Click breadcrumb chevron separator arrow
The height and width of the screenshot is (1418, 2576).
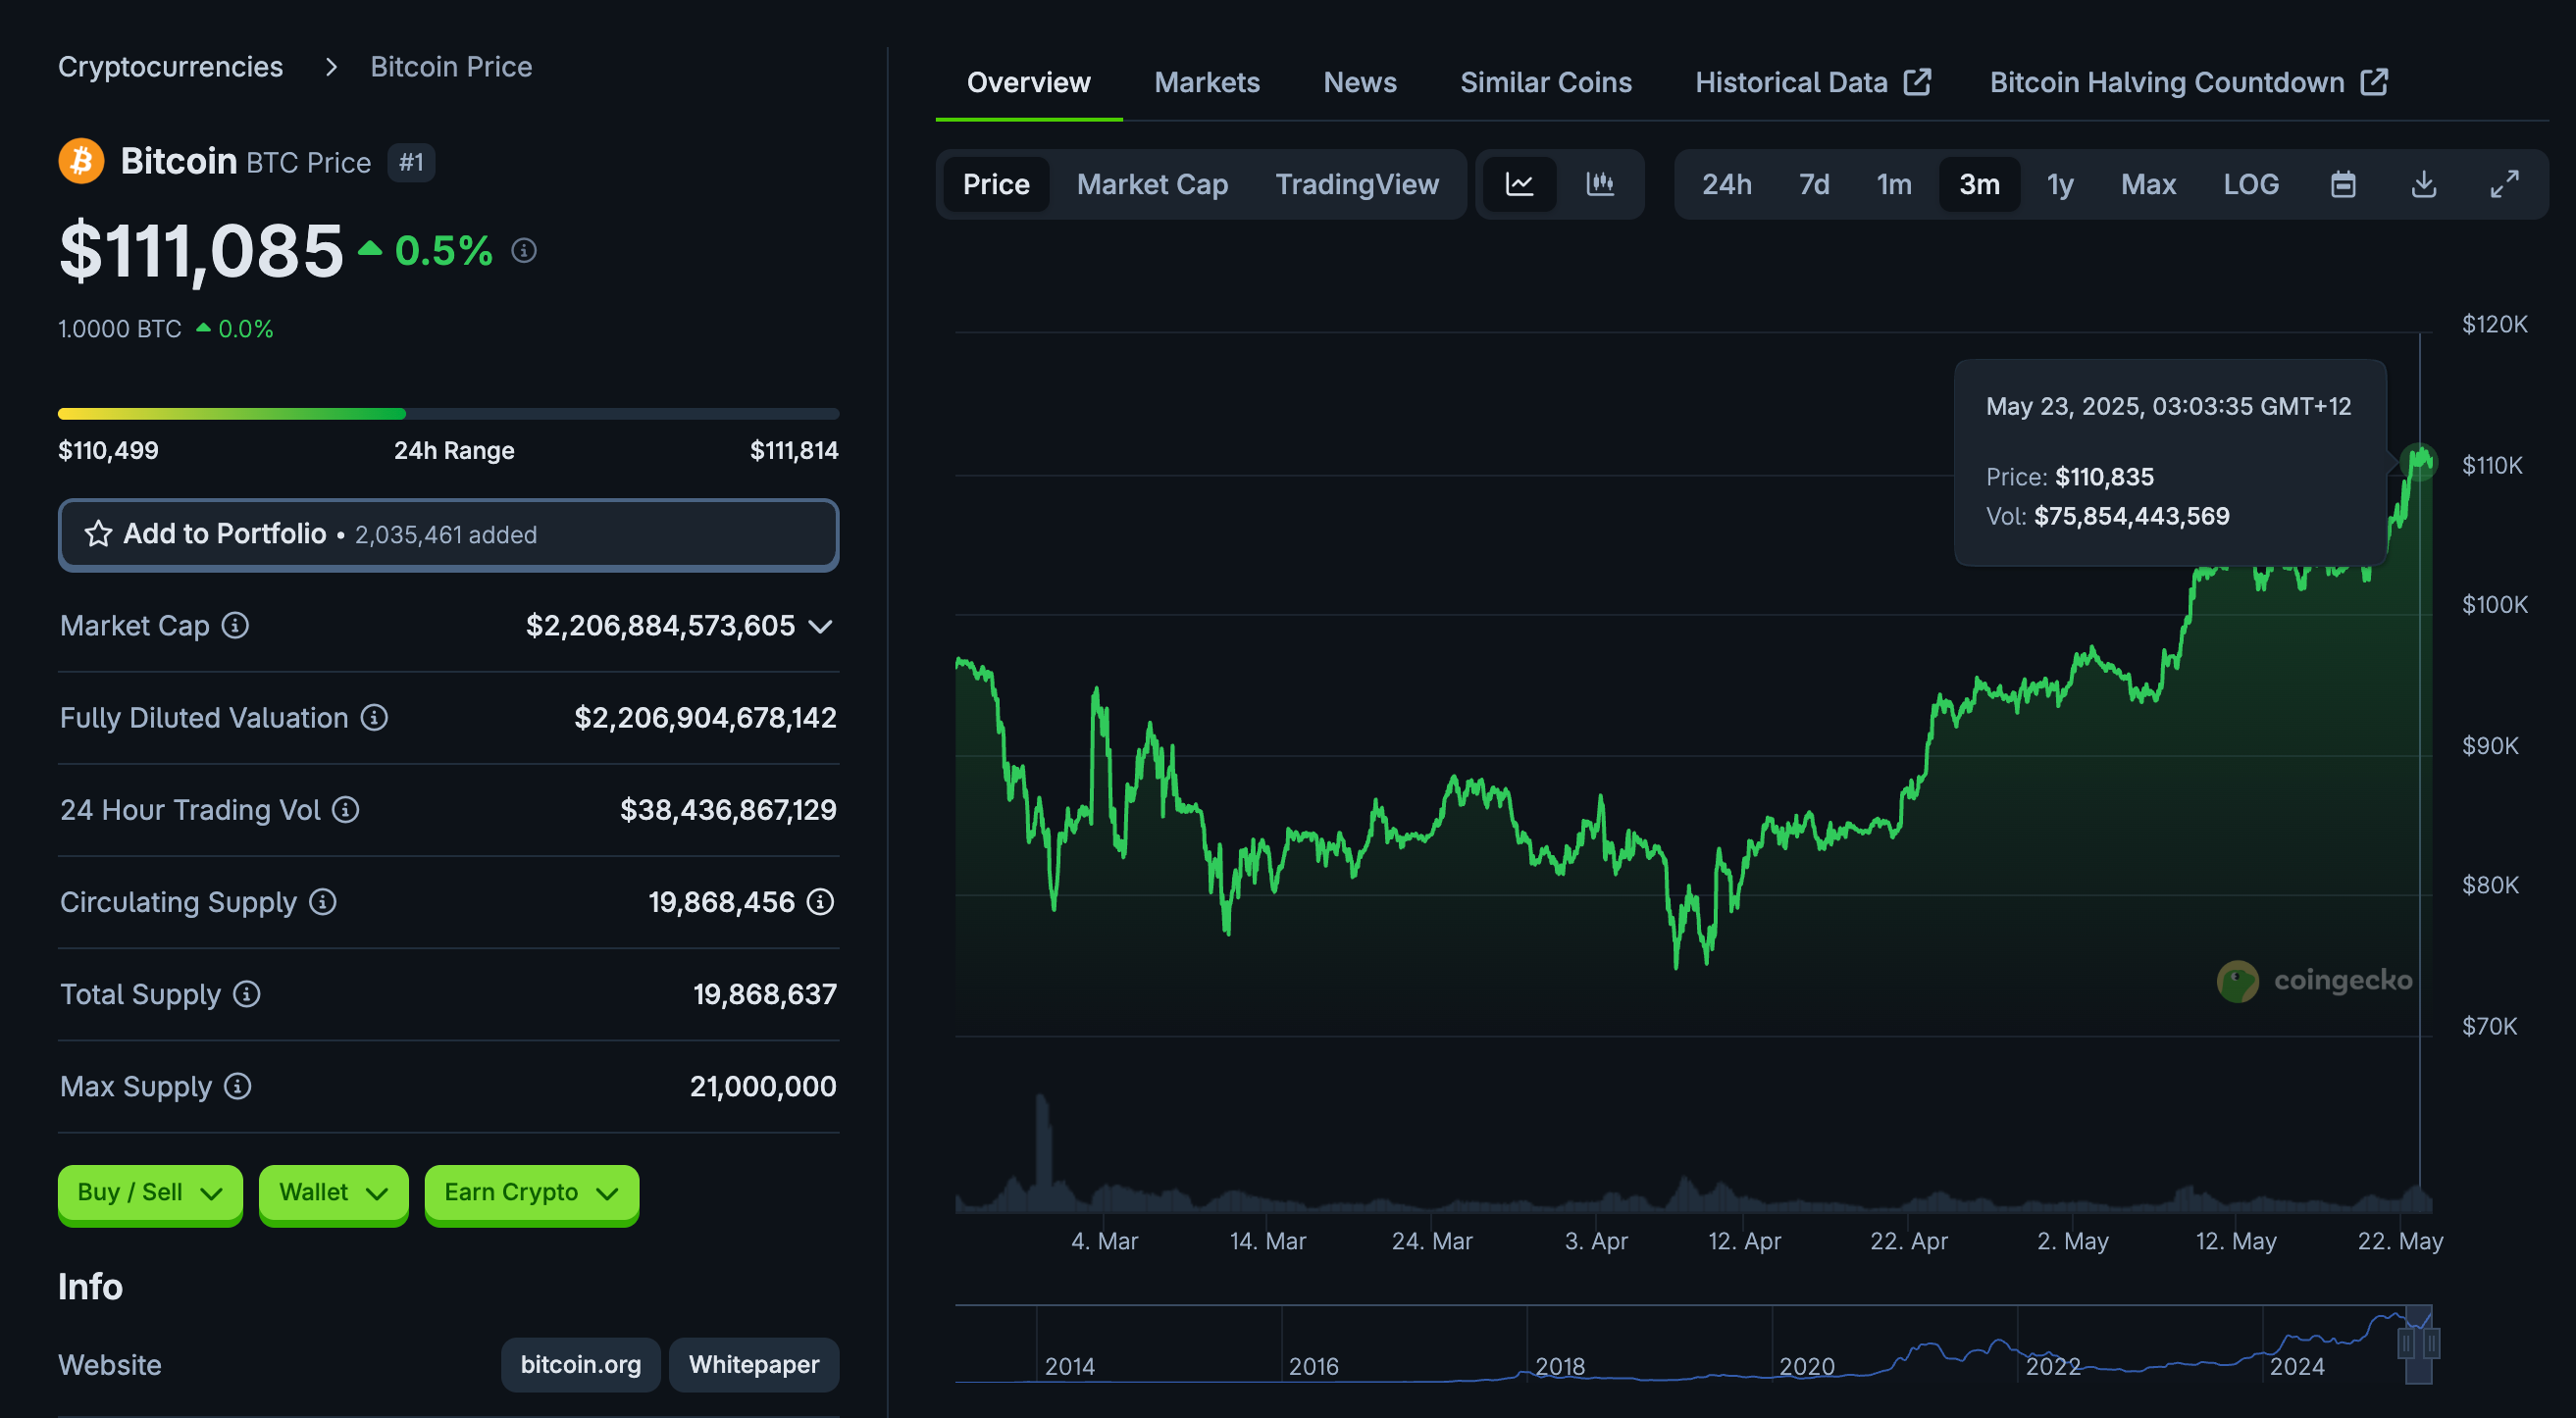[x=331, y=67]
